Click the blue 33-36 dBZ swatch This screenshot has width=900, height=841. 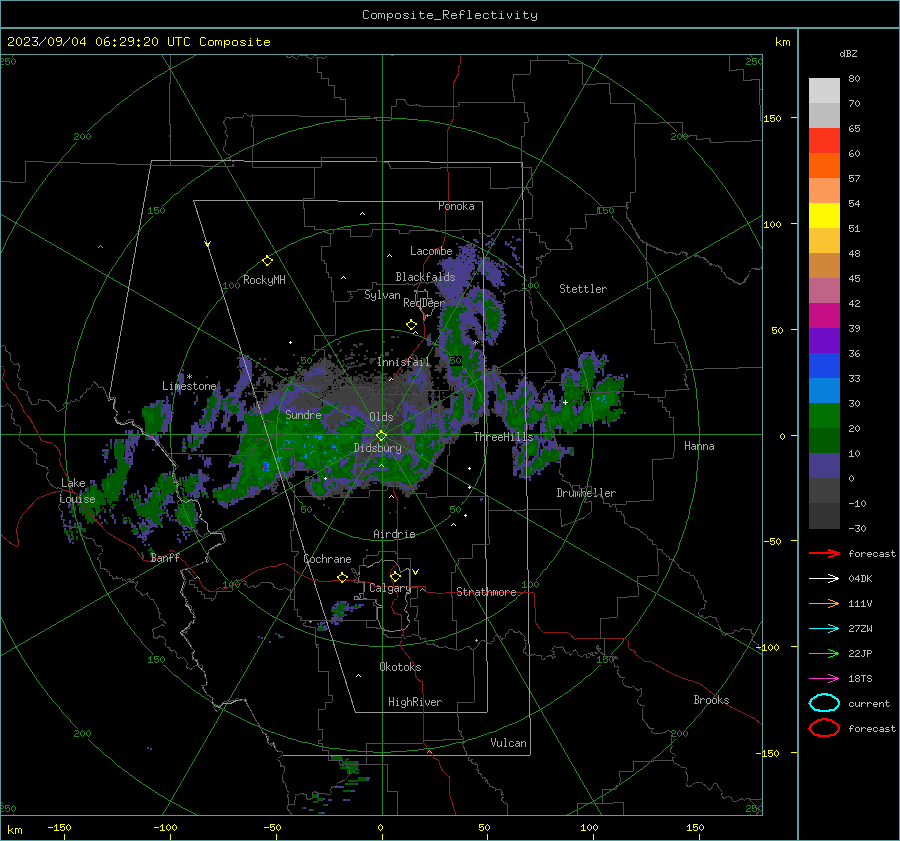(824, 365)
